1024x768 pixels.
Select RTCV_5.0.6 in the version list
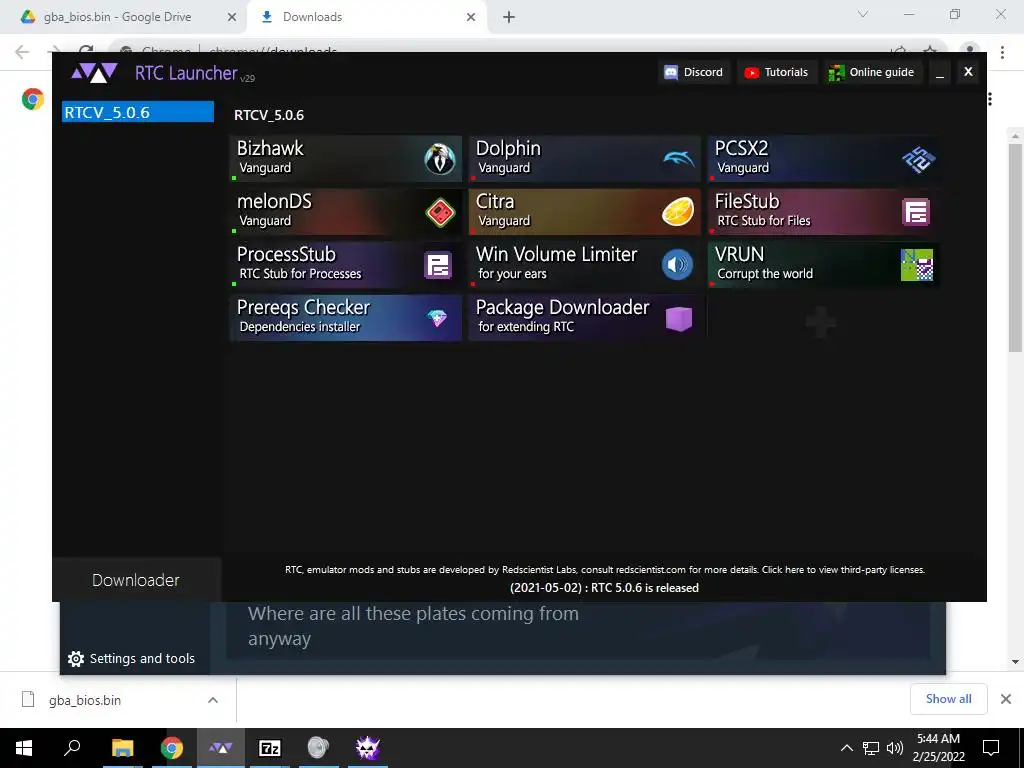(138, 112)
